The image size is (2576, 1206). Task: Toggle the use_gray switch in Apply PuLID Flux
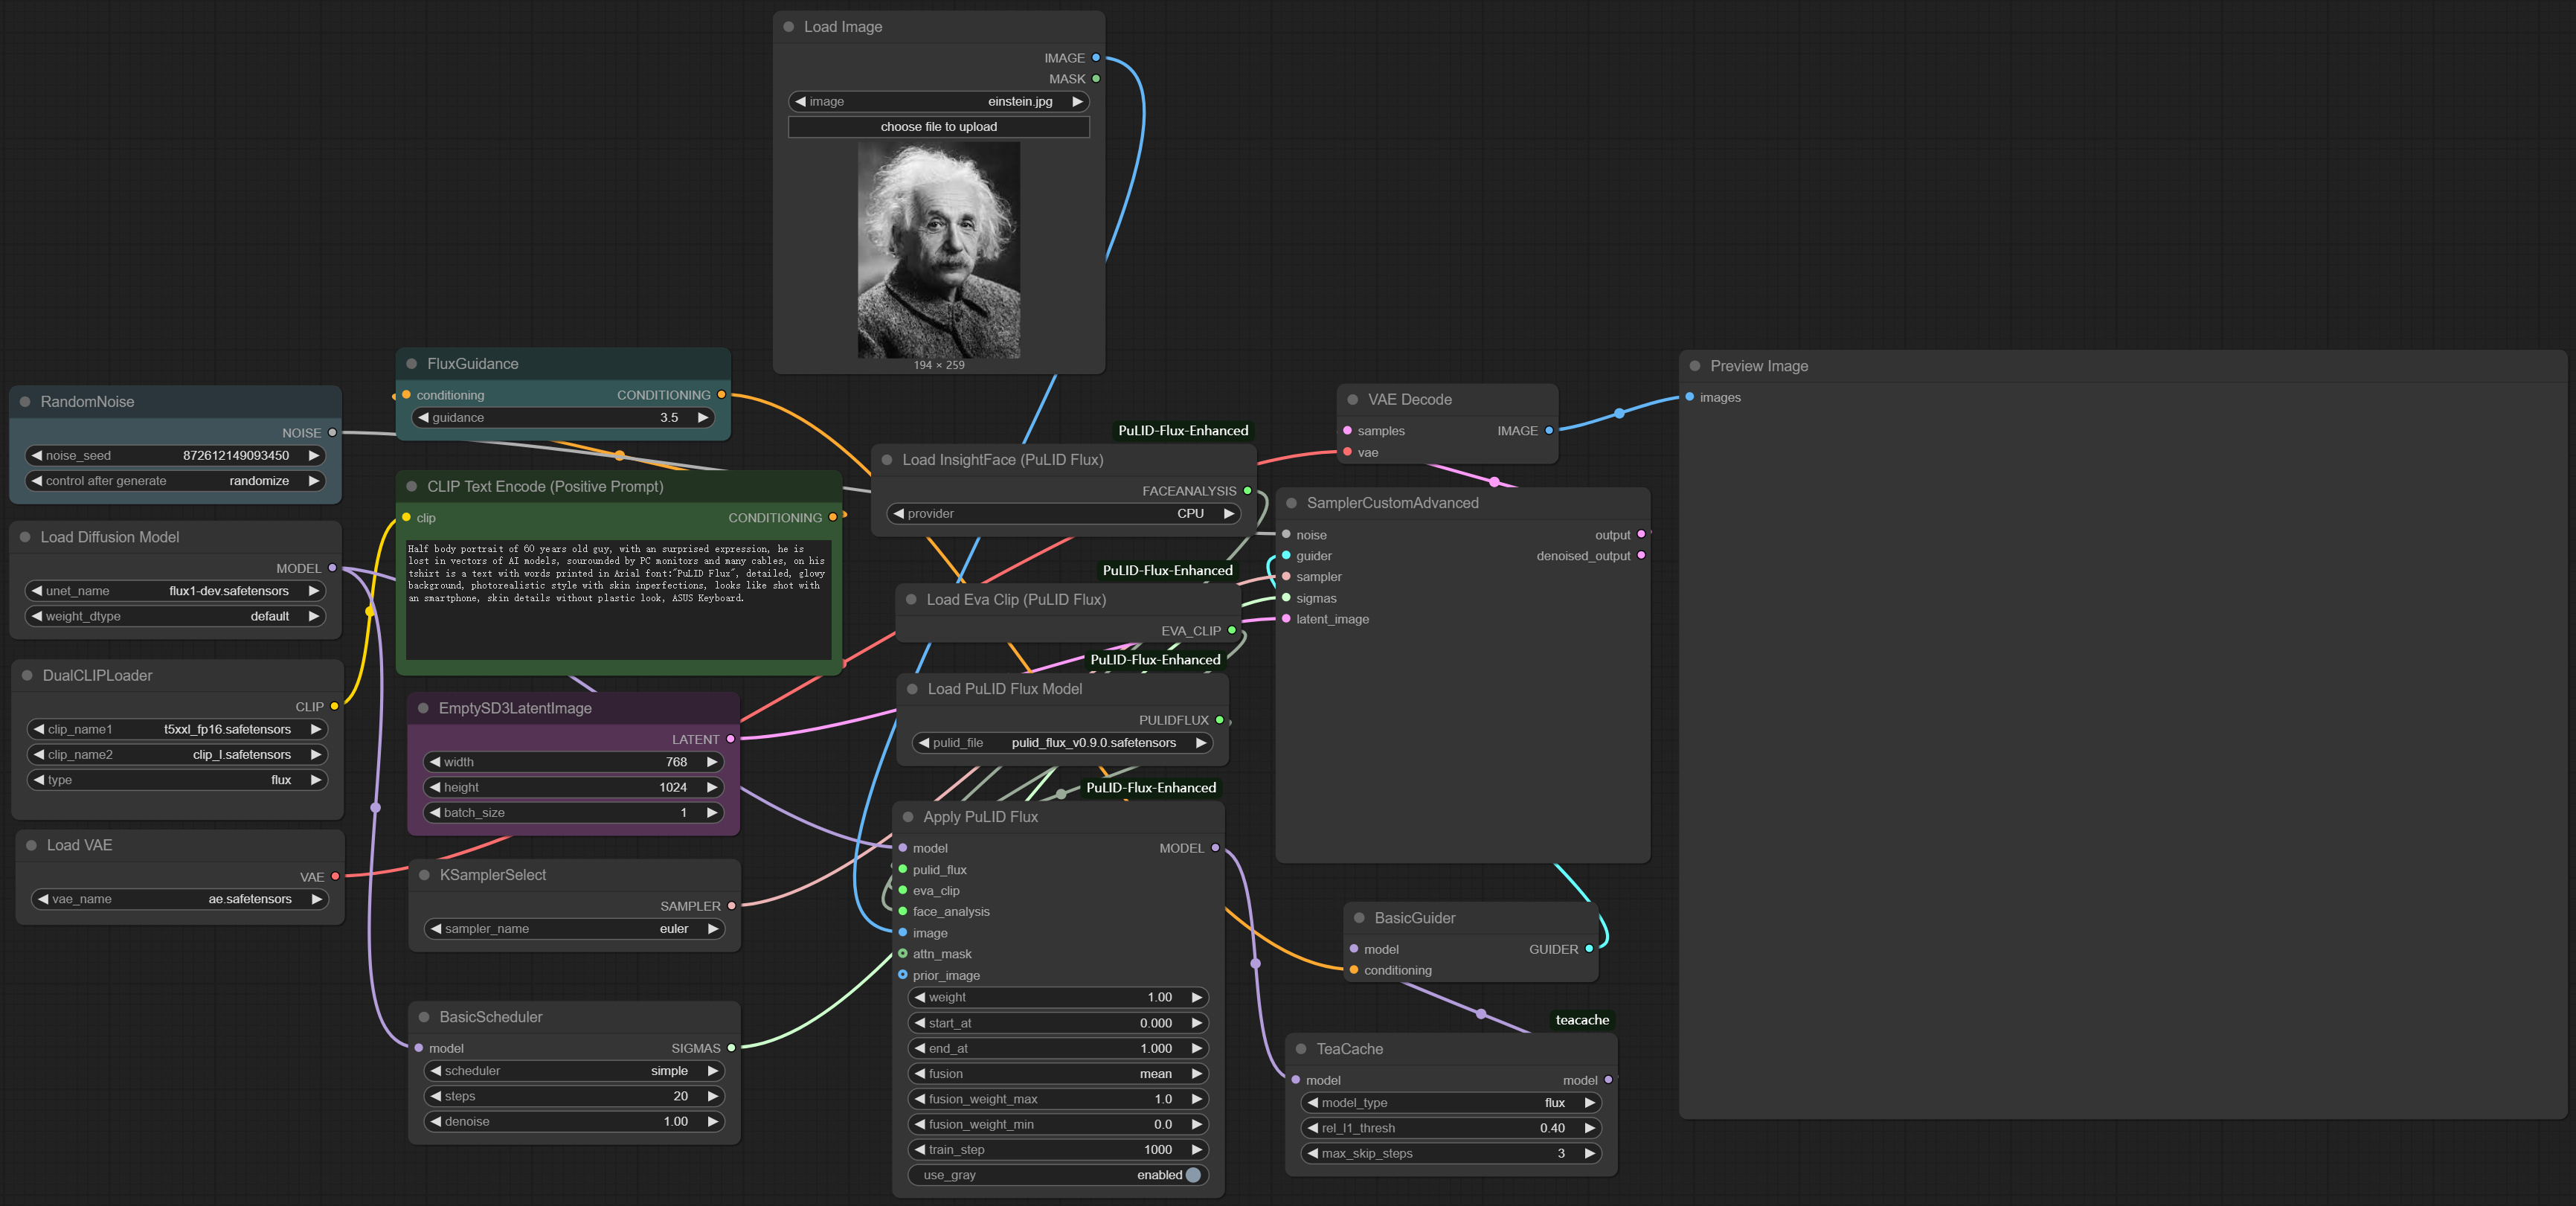[1193, 1176]
